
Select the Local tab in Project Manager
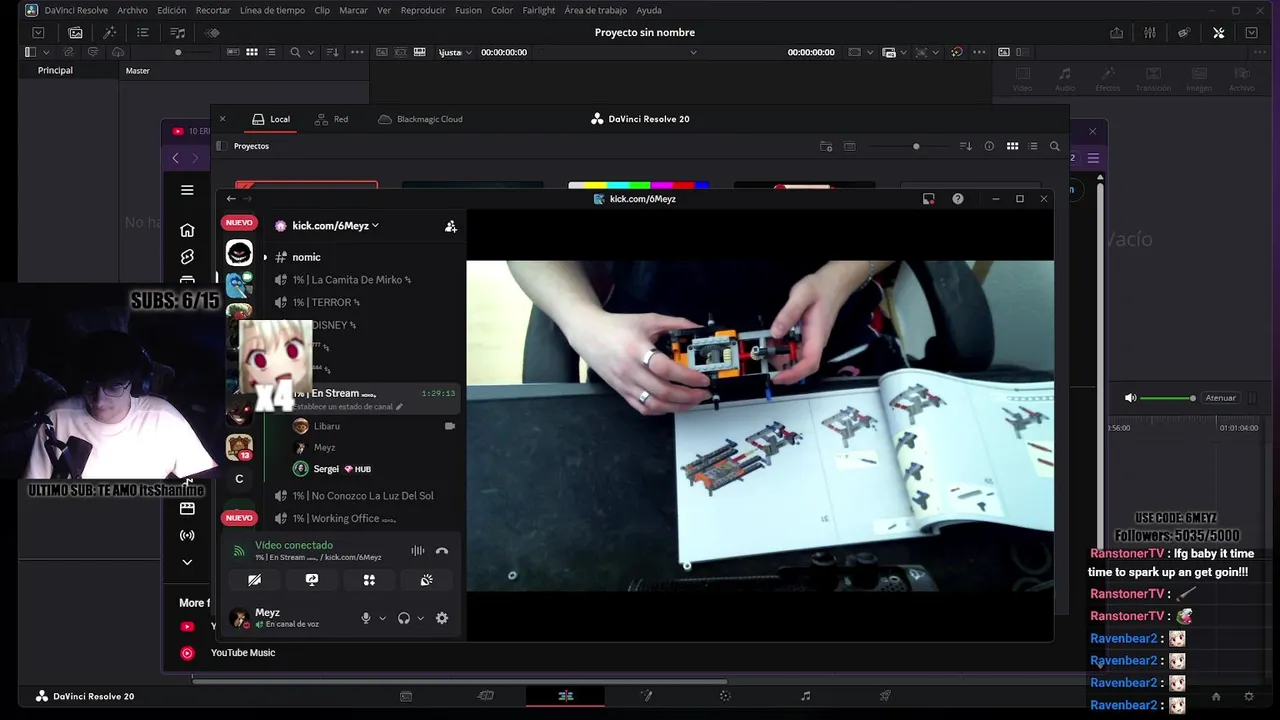coord(271,119)
